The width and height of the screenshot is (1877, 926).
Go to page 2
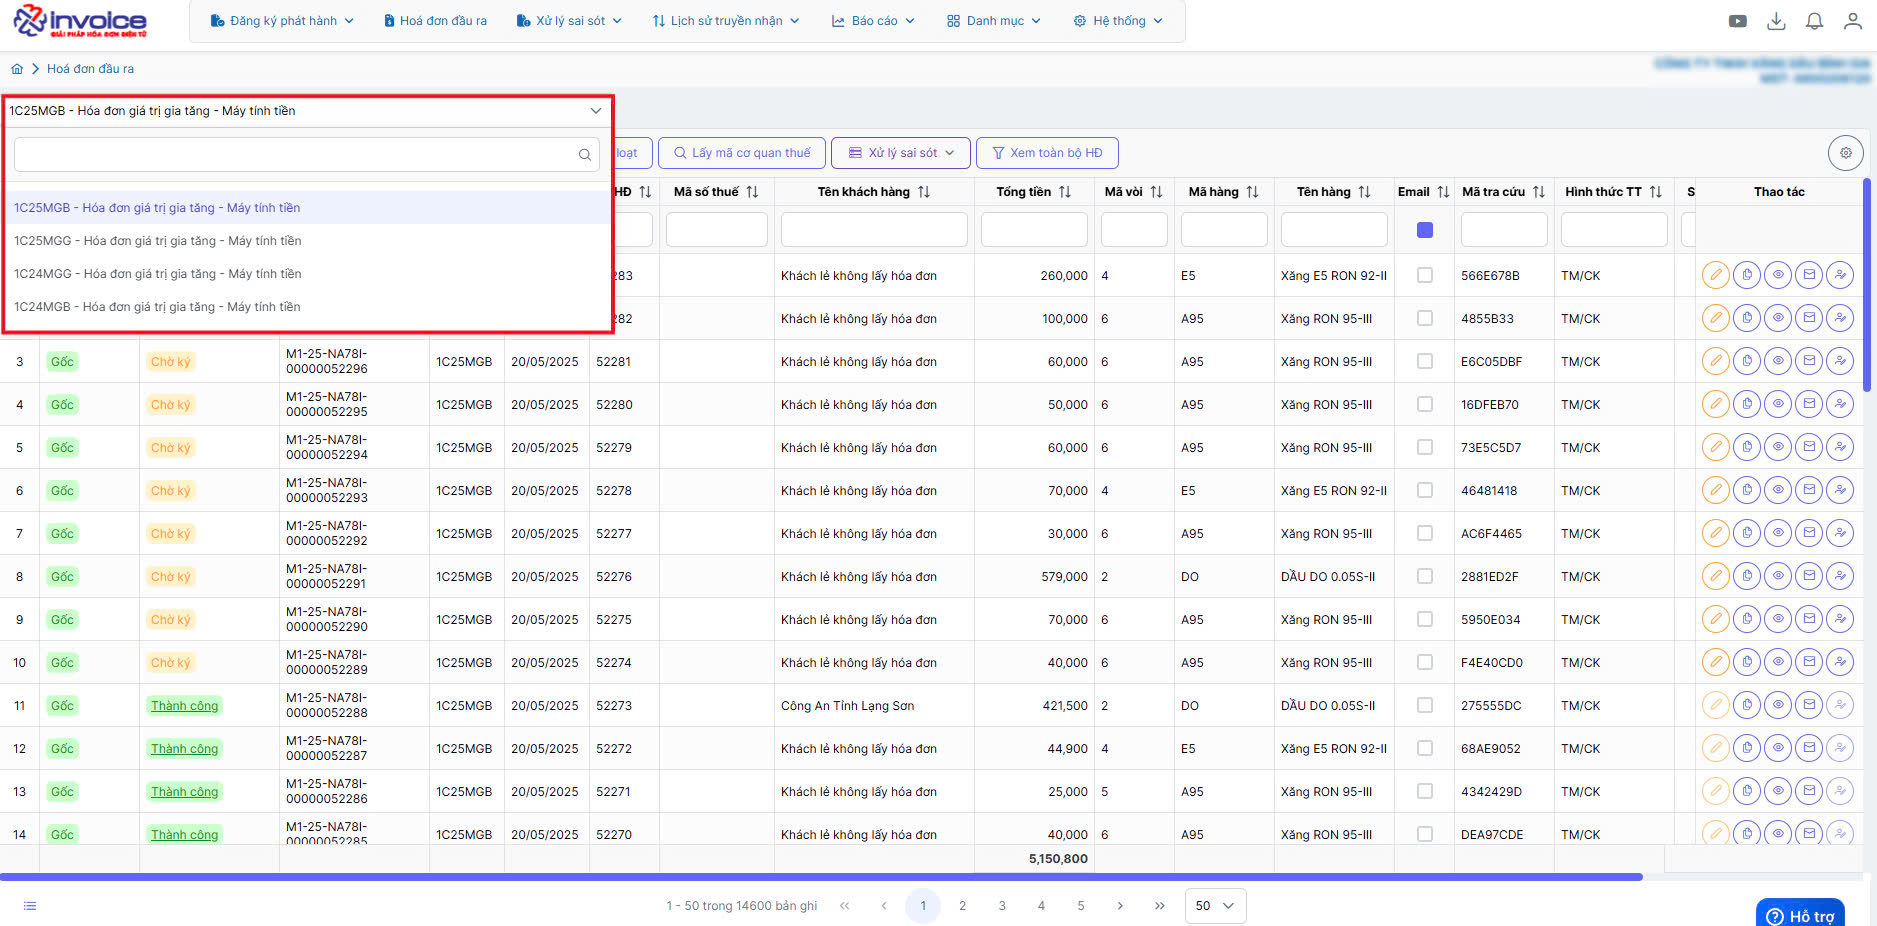coord(963,906)
